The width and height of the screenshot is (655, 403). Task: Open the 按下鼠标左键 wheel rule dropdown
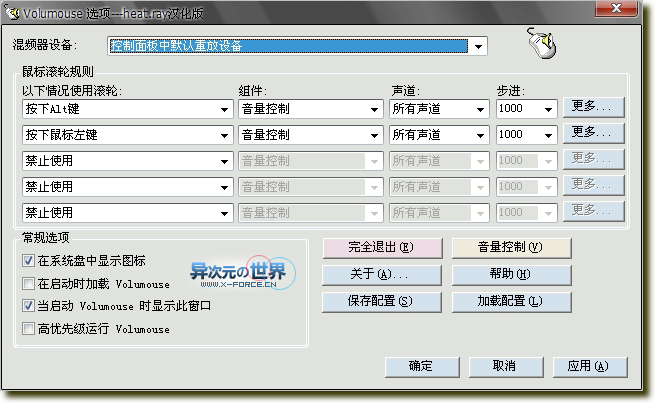click(x=127, y=135)
